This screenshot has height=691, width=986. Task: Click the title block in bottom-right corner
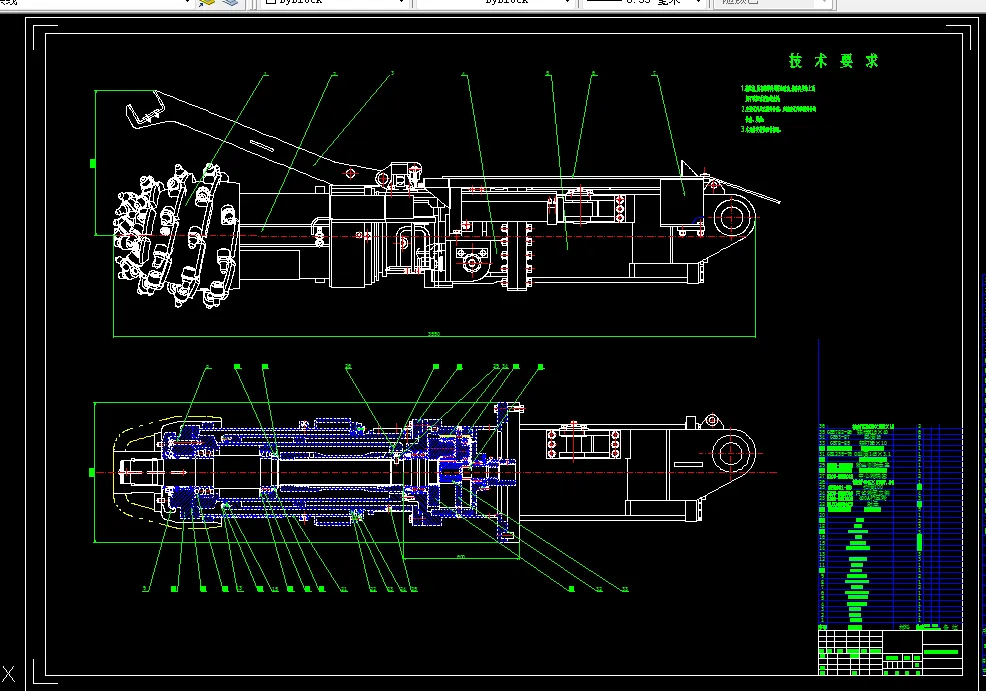[890, 653]
